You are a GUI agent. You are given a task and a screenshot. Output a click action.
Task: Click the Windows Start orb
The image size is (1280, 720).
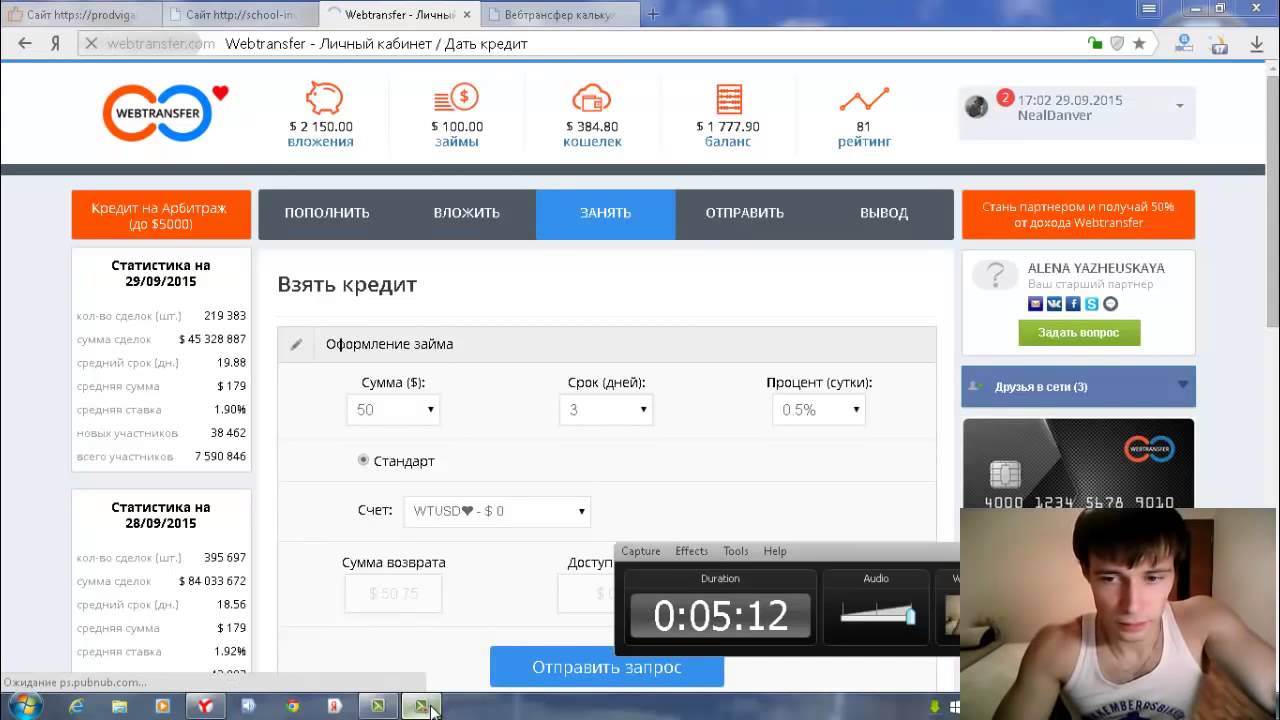pyautogui.click(x=23, y=706)
